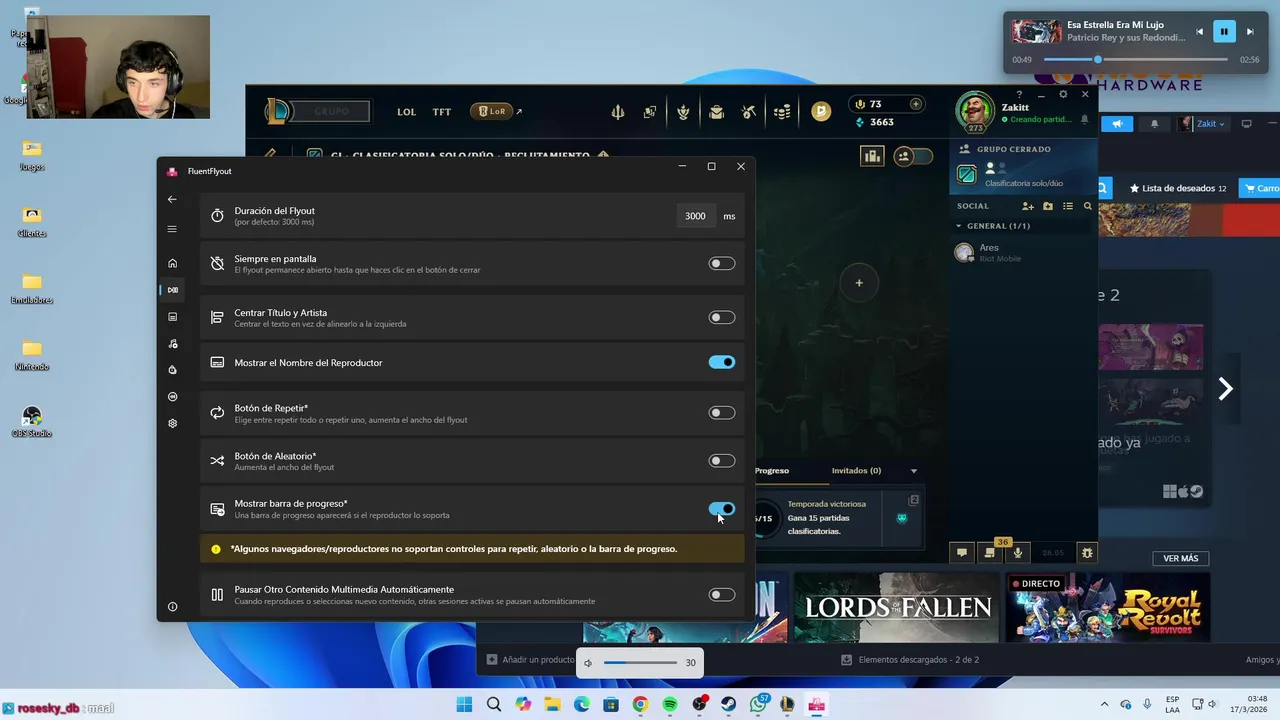
Task: Select friend Ares in League friends list
Action: tap(1023, 252)
